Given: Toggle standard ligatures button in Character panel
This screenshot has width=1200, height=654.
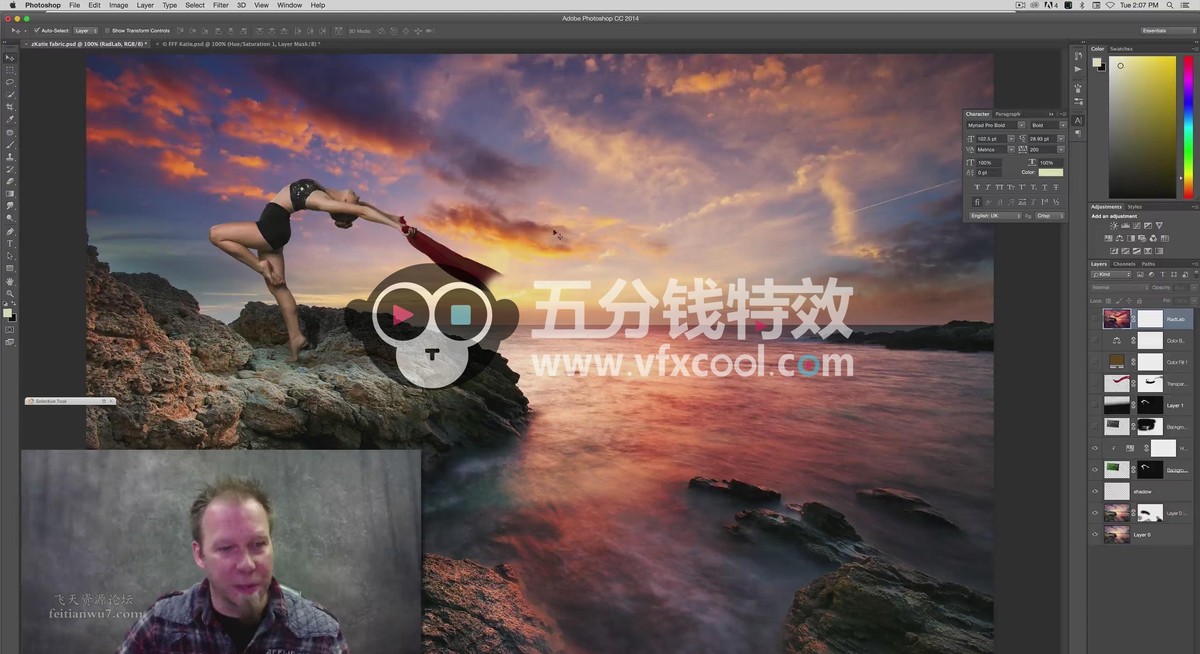Looking at the screenshot, I should pos(978,202).
